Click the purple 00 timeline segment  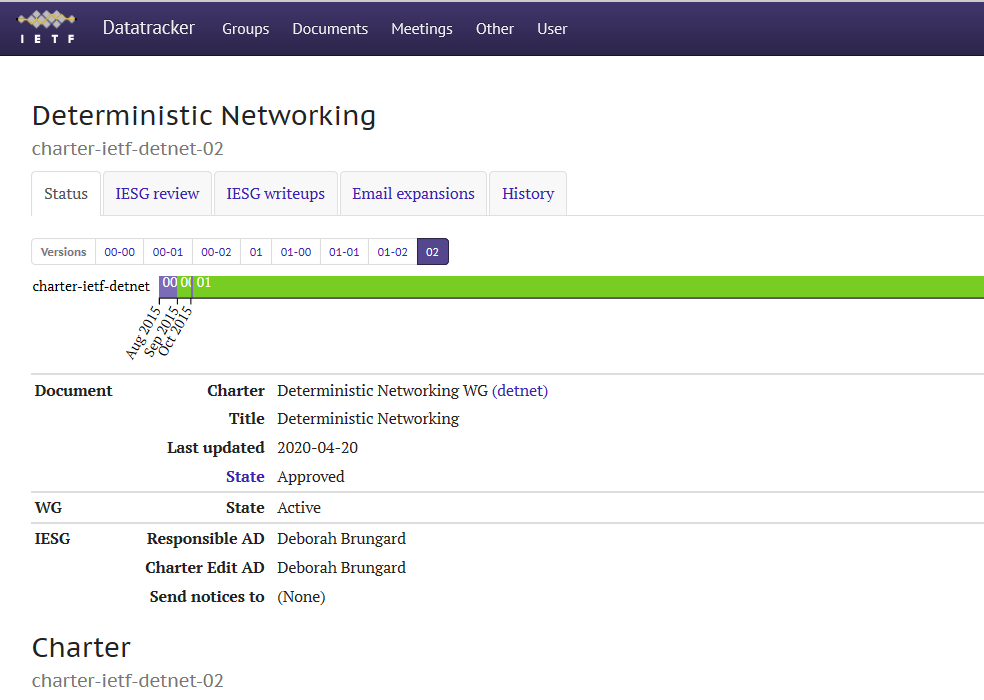click(x=168, y=286)
